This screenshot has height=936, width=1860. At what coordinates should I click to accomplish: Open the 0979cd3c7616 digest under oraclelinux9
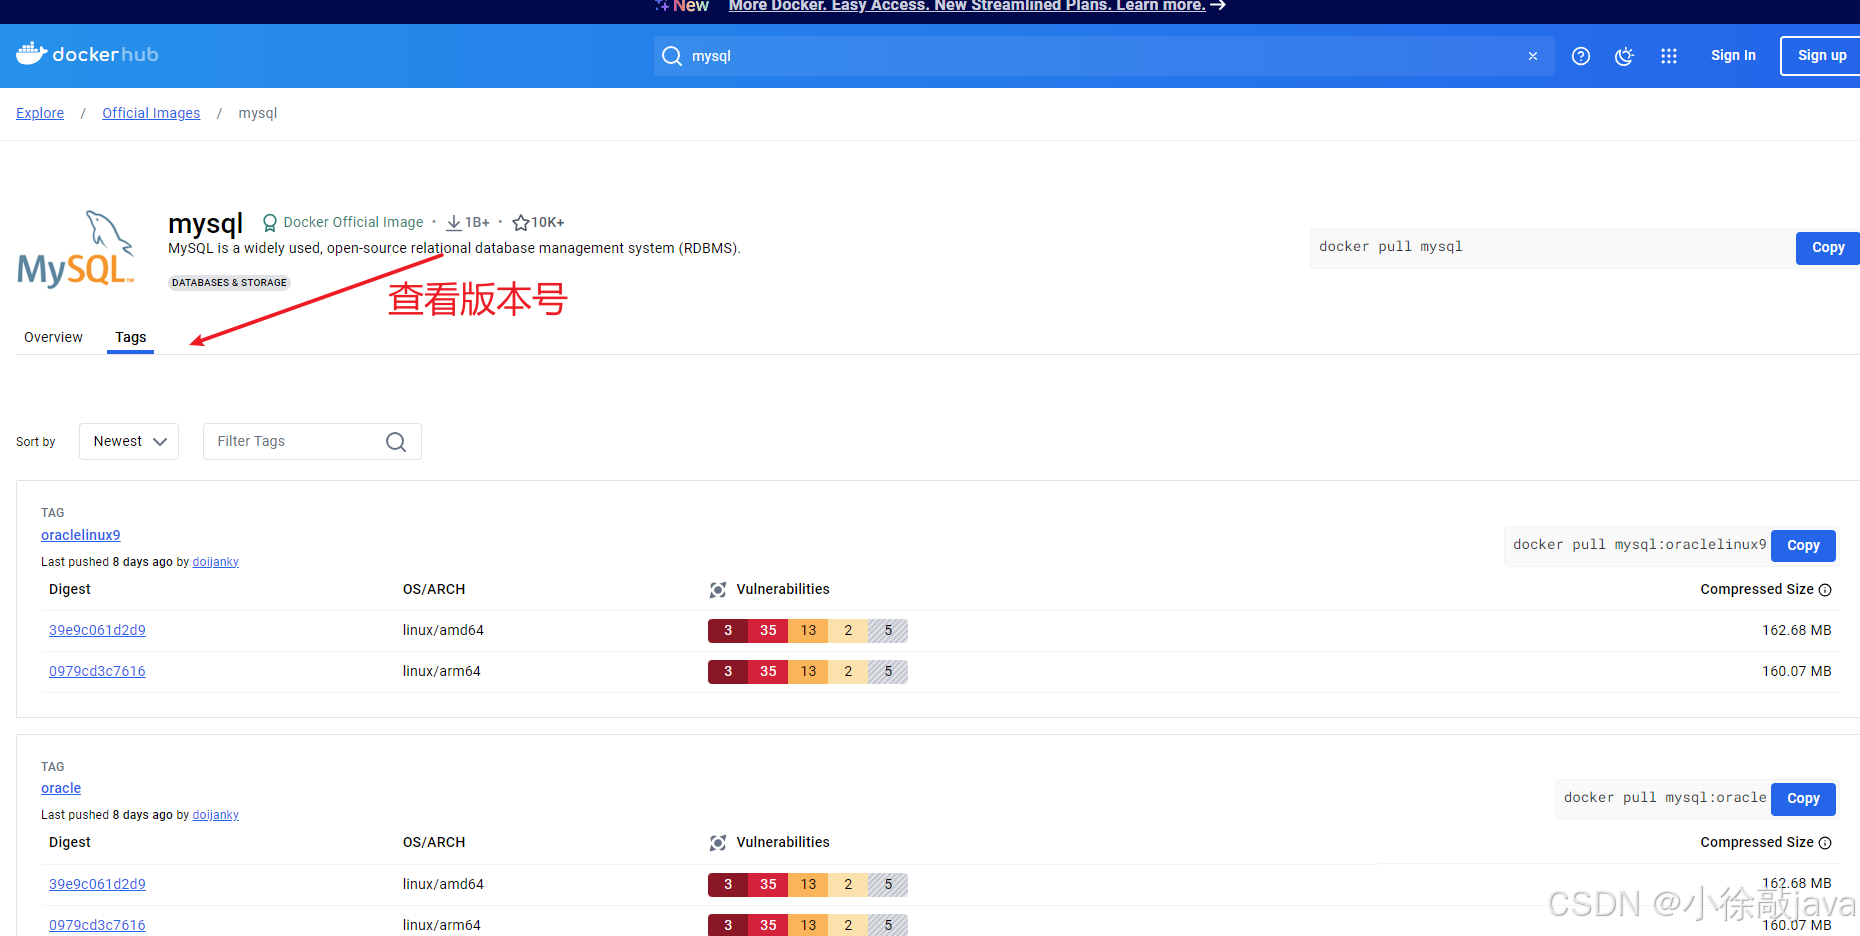point(97,671)
